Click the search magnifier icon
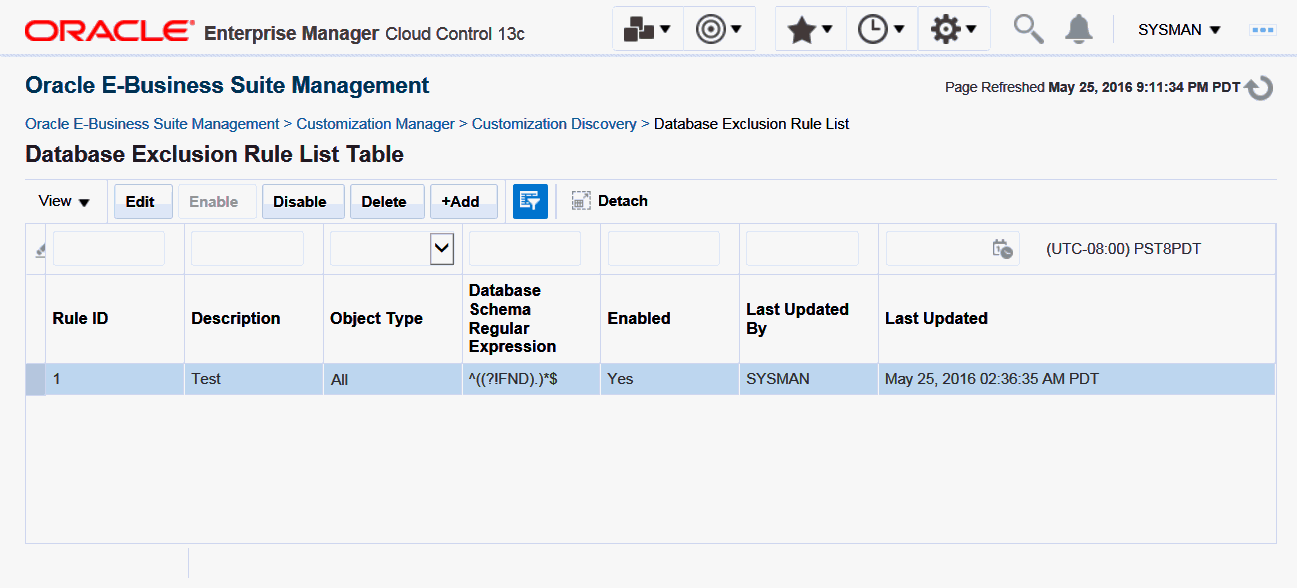 [x=1028, y=29]
